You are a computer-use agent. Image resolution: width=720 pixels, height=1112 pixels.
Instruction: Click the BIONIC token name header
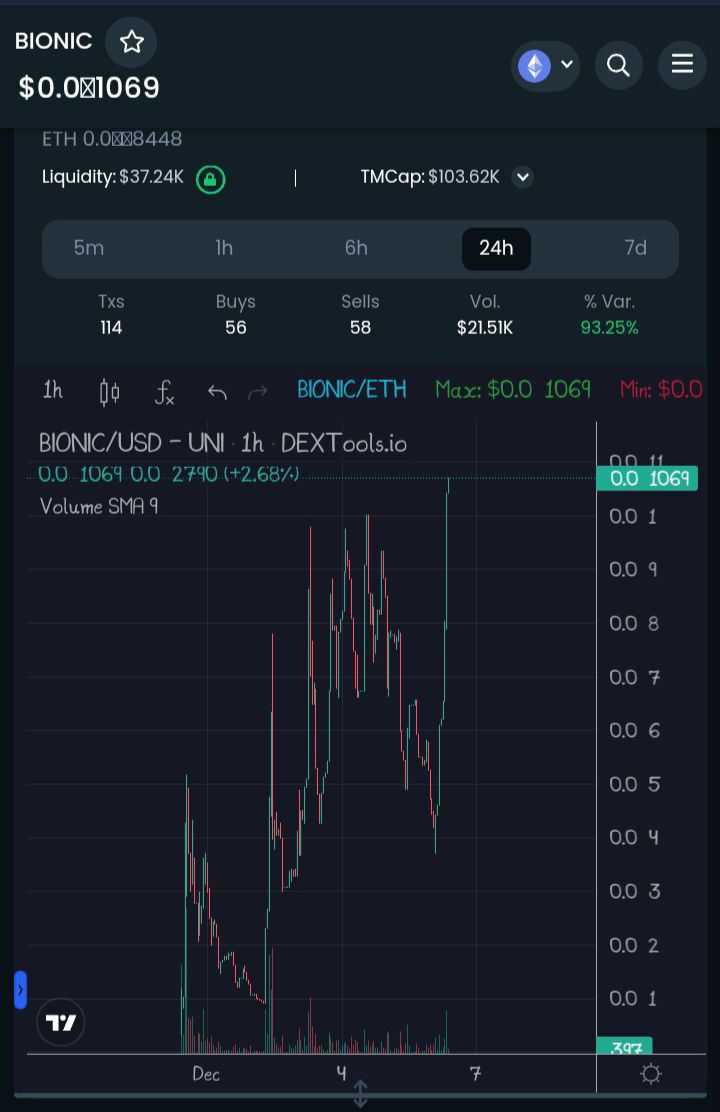tap(53, 41)
